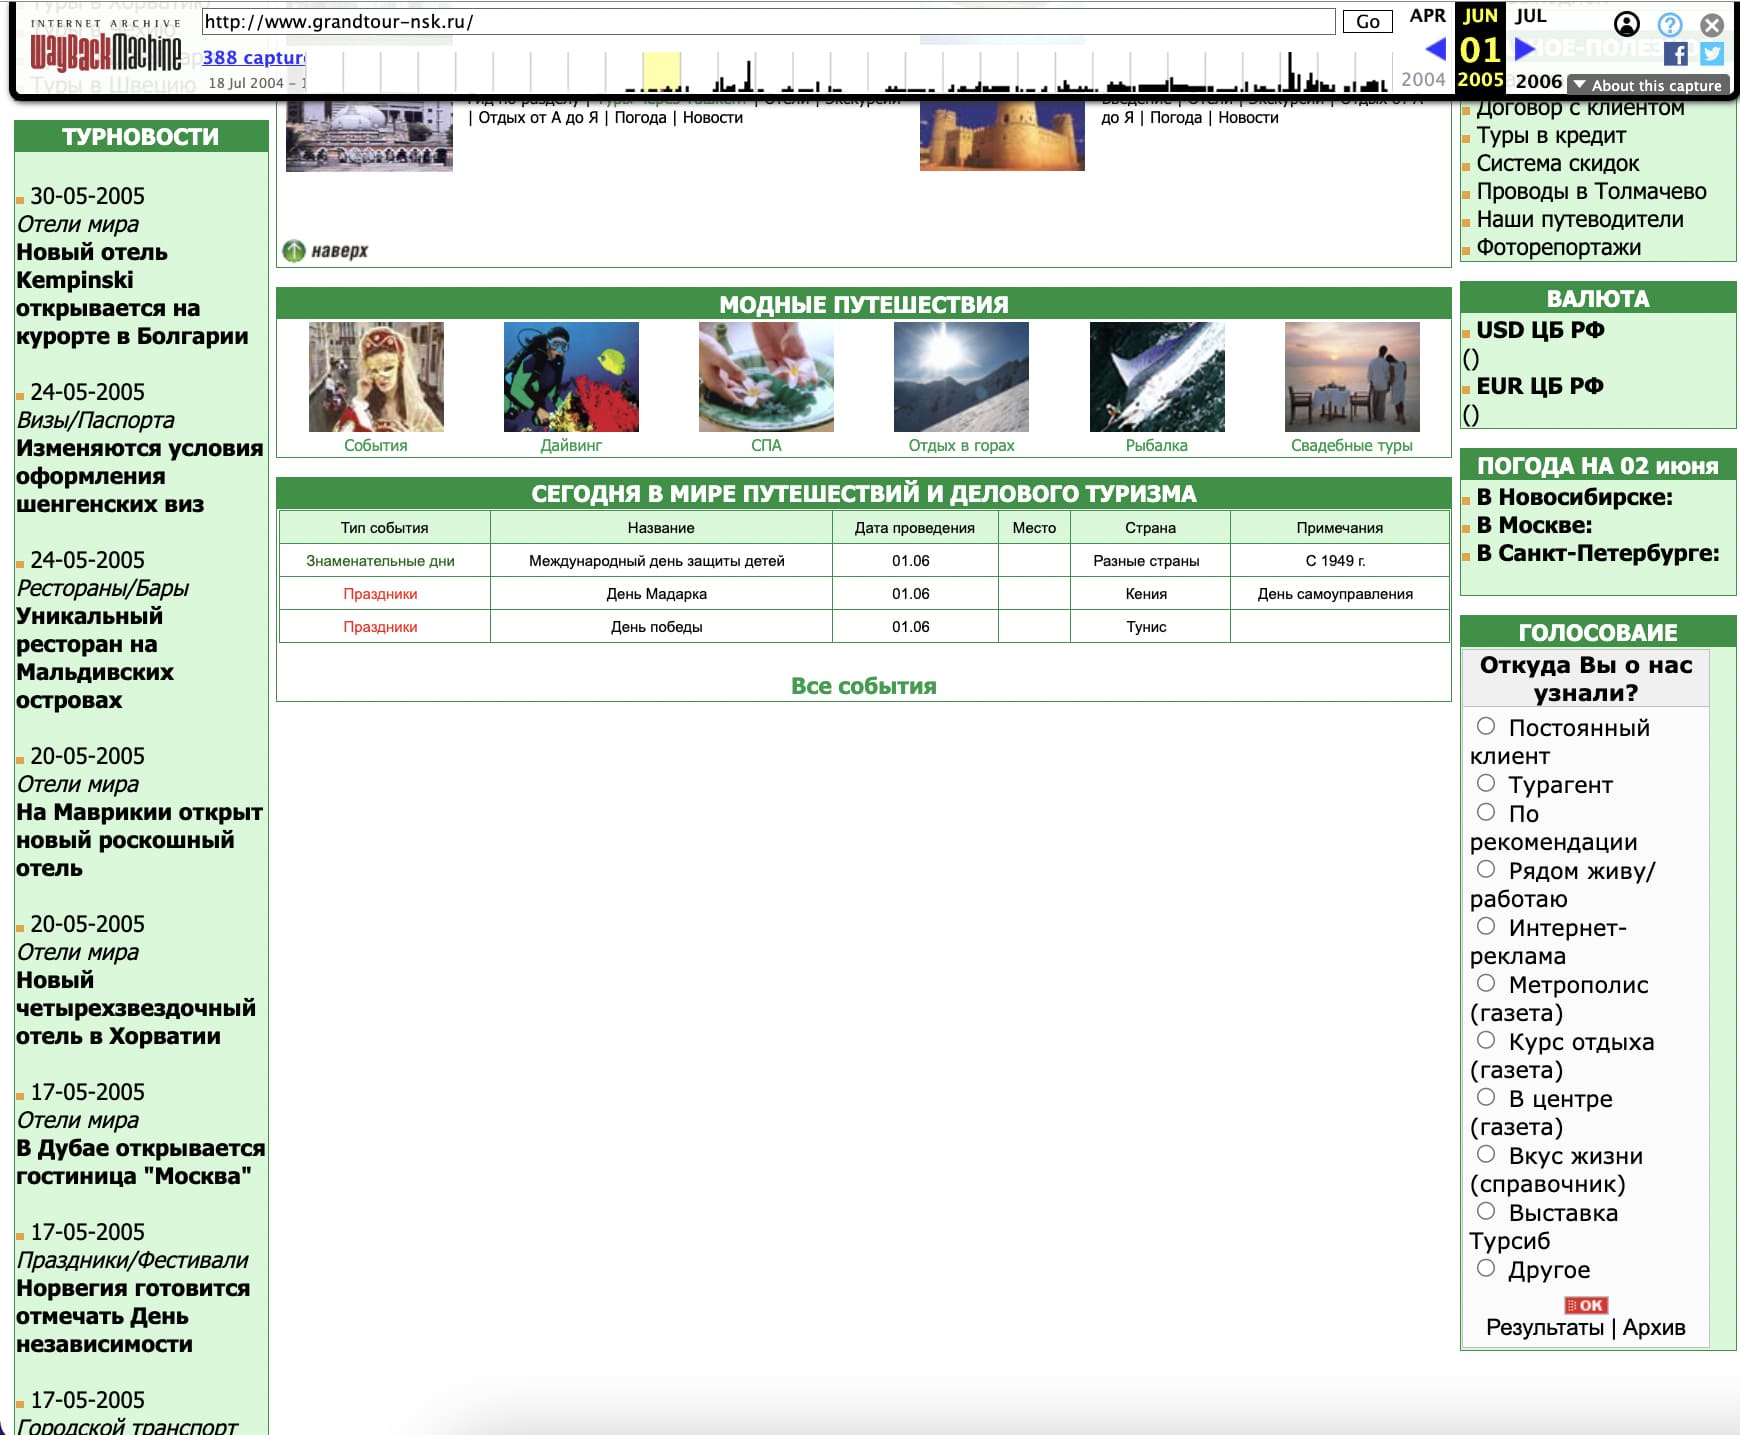Click the Рыбалка caption link

click(1157, 445)
